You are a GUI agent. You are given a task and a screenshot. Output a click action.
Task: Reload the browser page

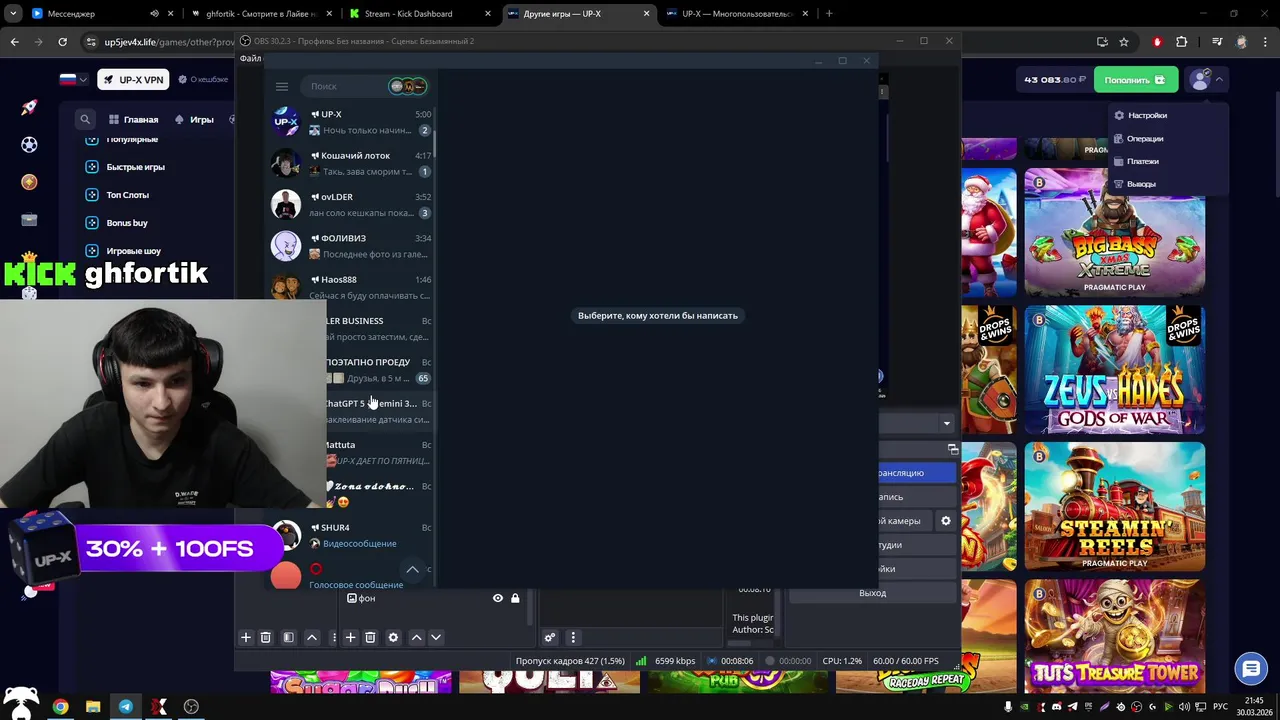[x=62, y=42]
